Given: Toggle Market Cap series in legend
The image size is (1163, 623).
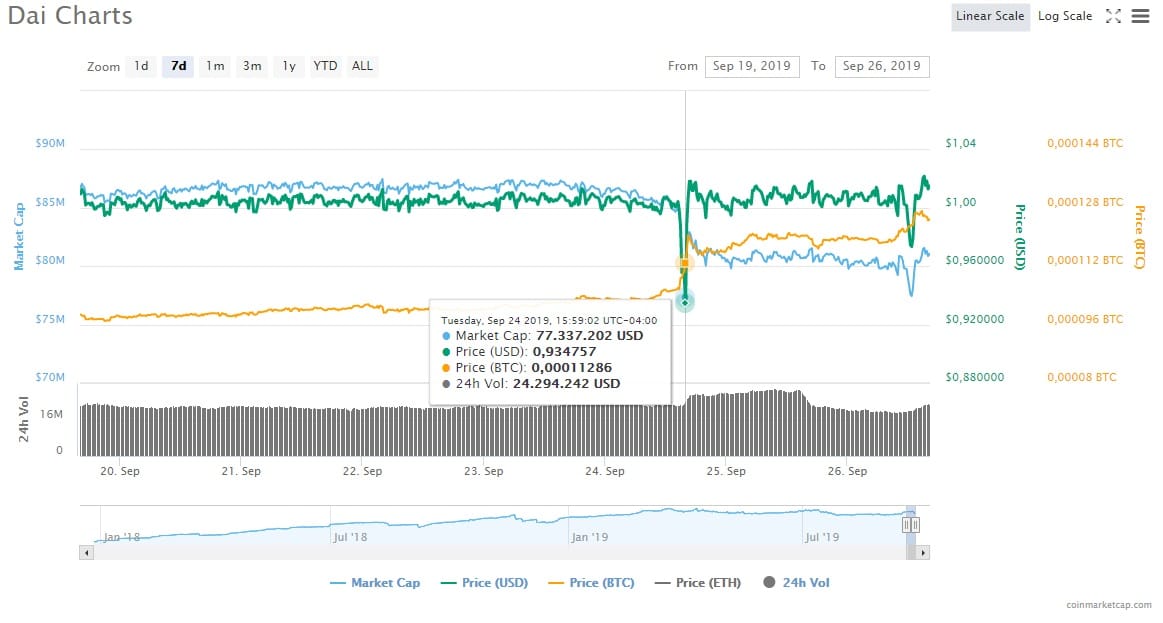Looking at the screenshot, I should click(375, 583).
